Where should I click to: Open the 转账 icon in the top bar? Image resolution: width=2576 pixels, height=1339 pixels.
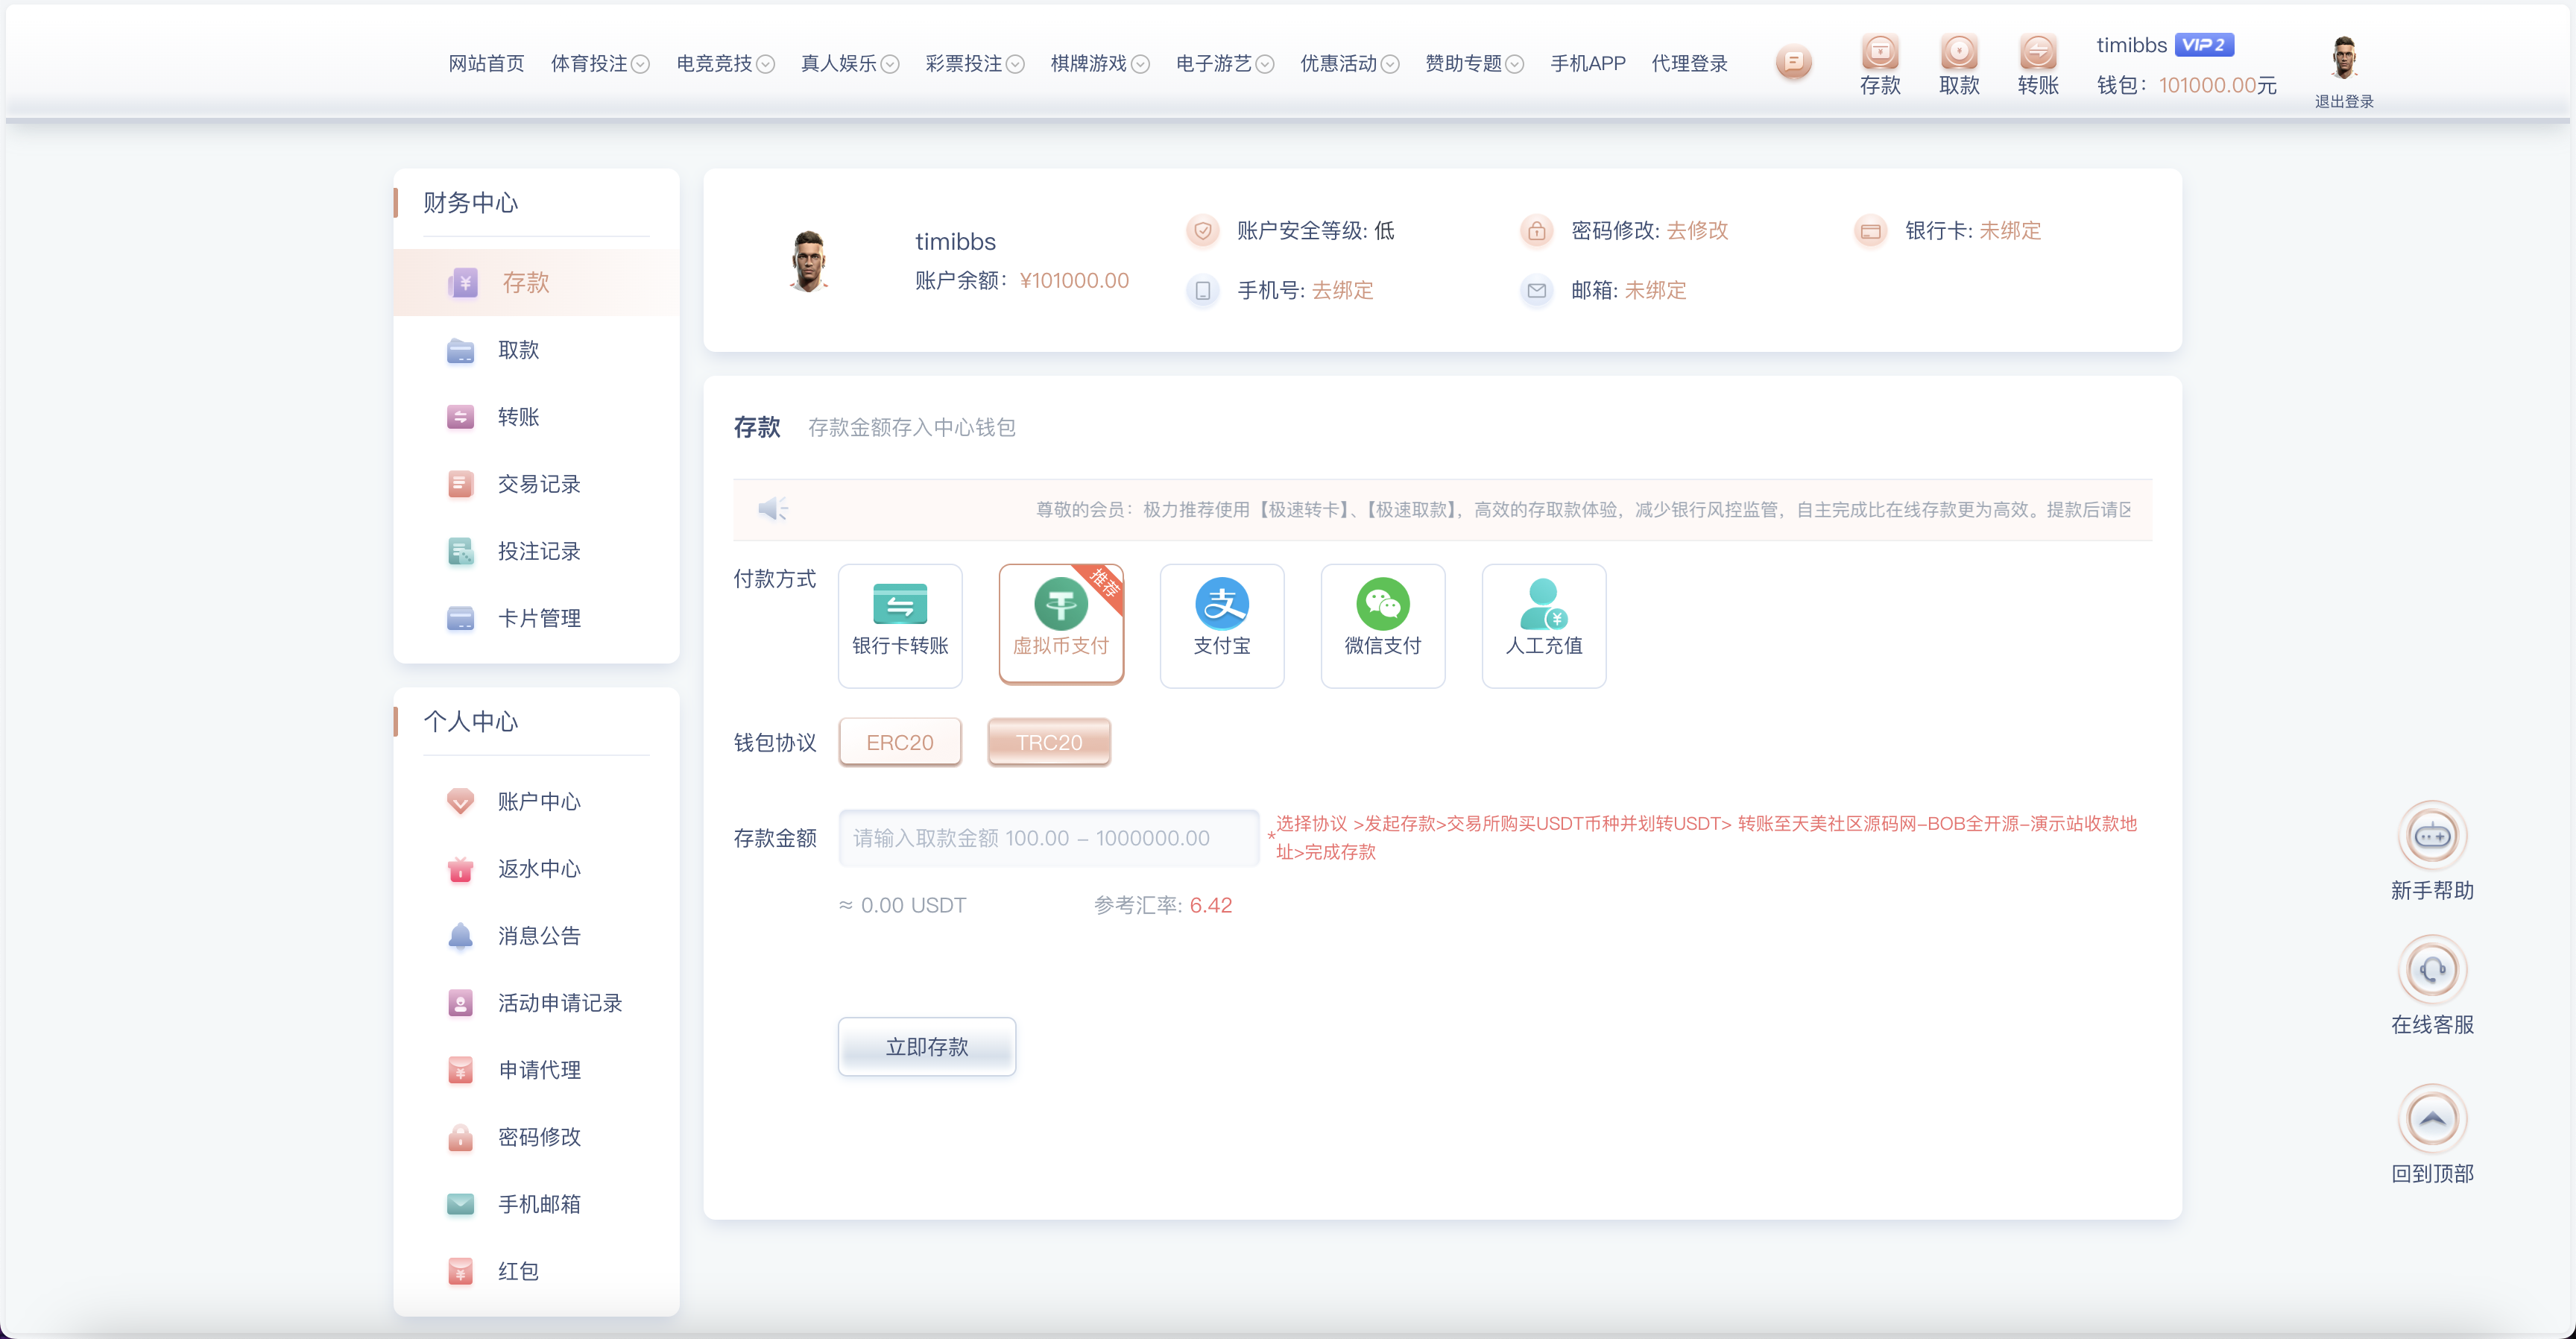tap(2037, 62)
